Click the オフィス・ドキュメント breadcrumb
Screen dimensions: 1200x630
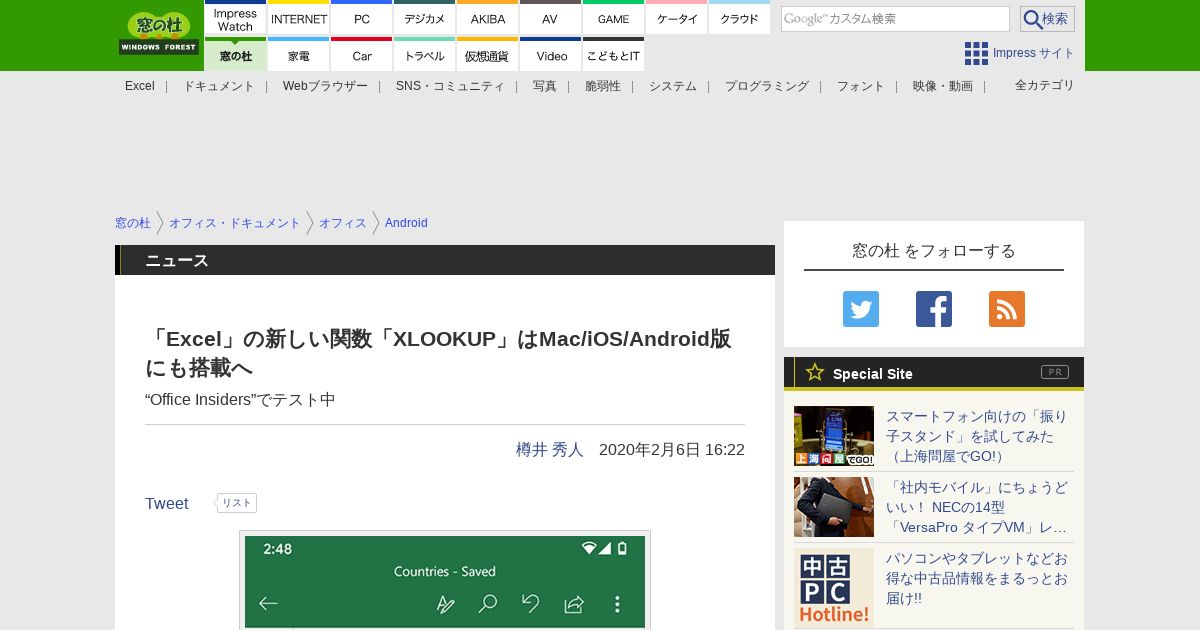[235, 223]
